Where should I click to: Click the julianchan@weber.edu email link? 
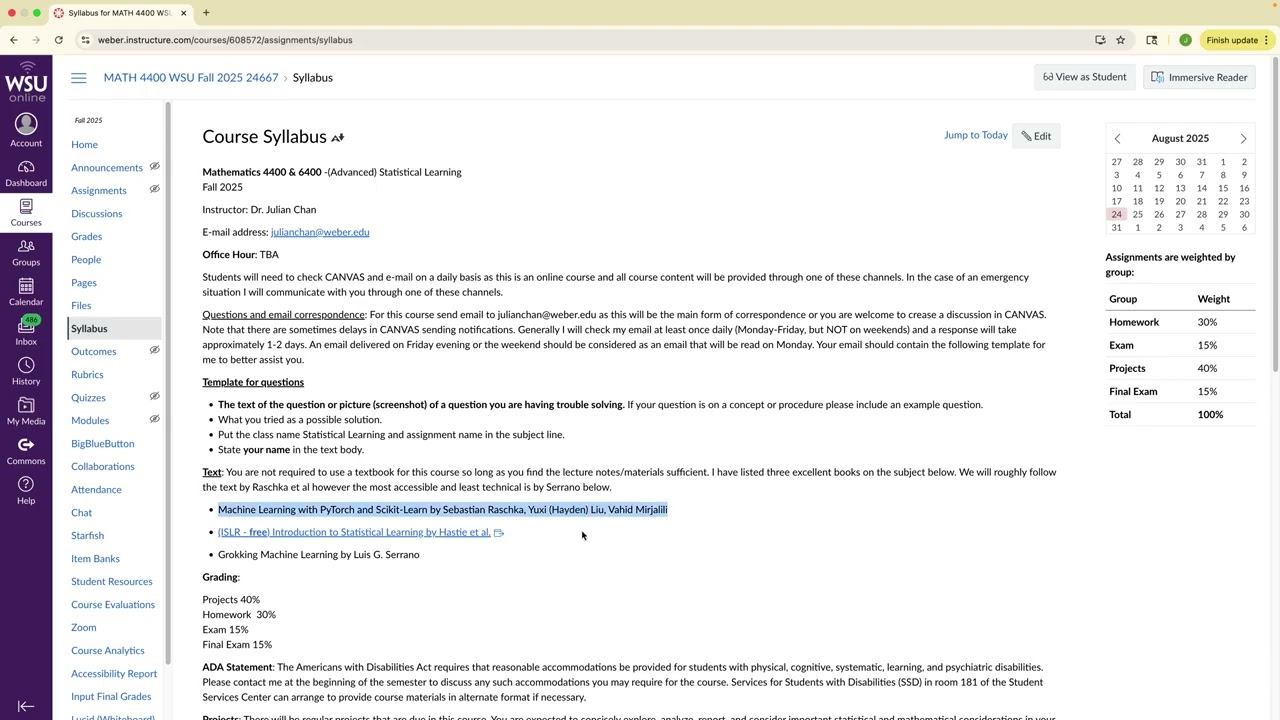click(320, 232)
